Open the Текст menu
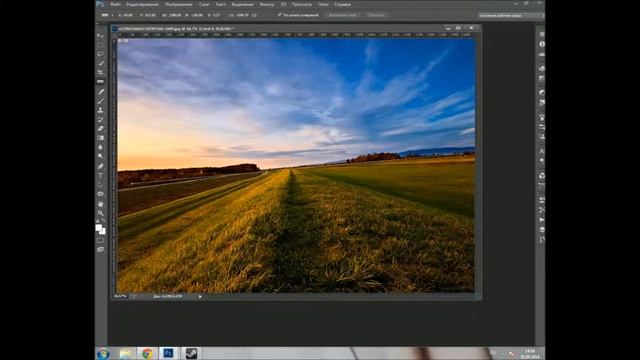 (220, 4)
